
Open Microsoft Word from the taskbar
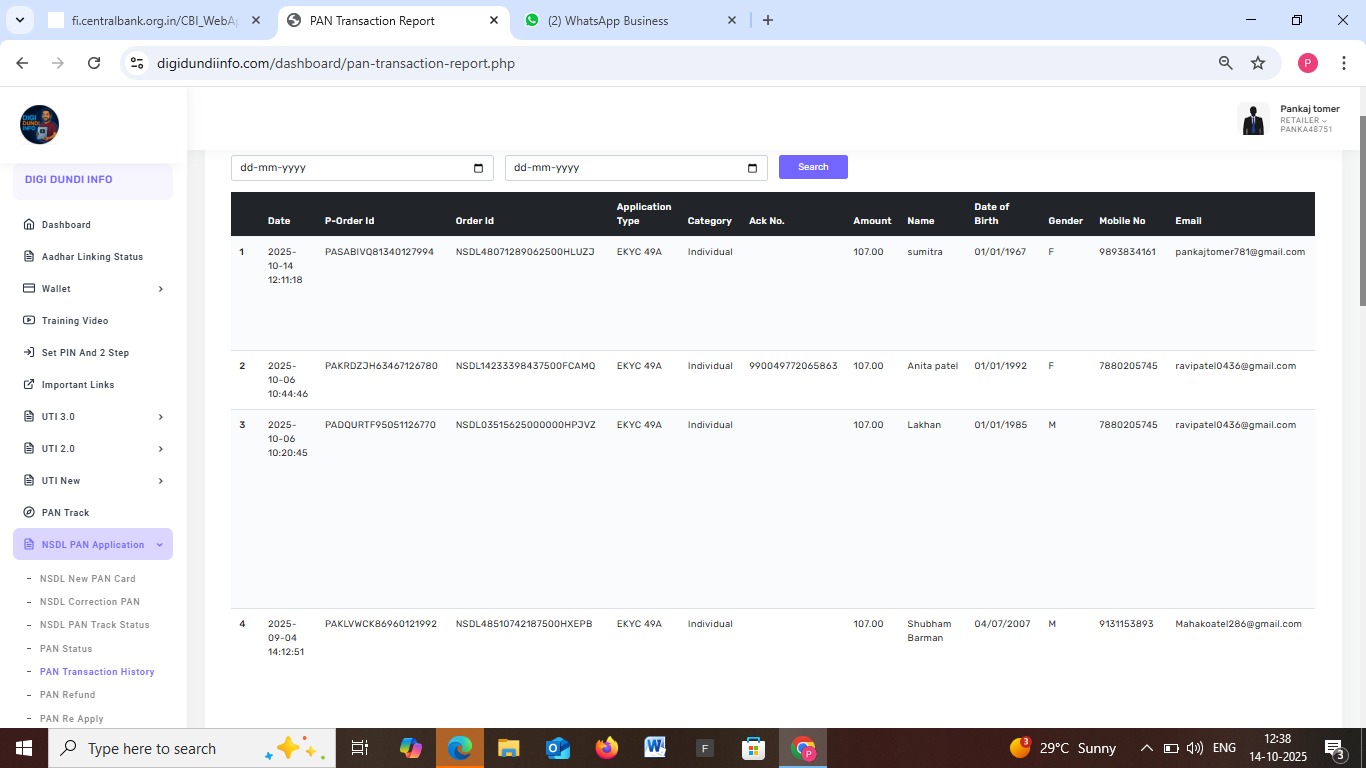[655, 748]
